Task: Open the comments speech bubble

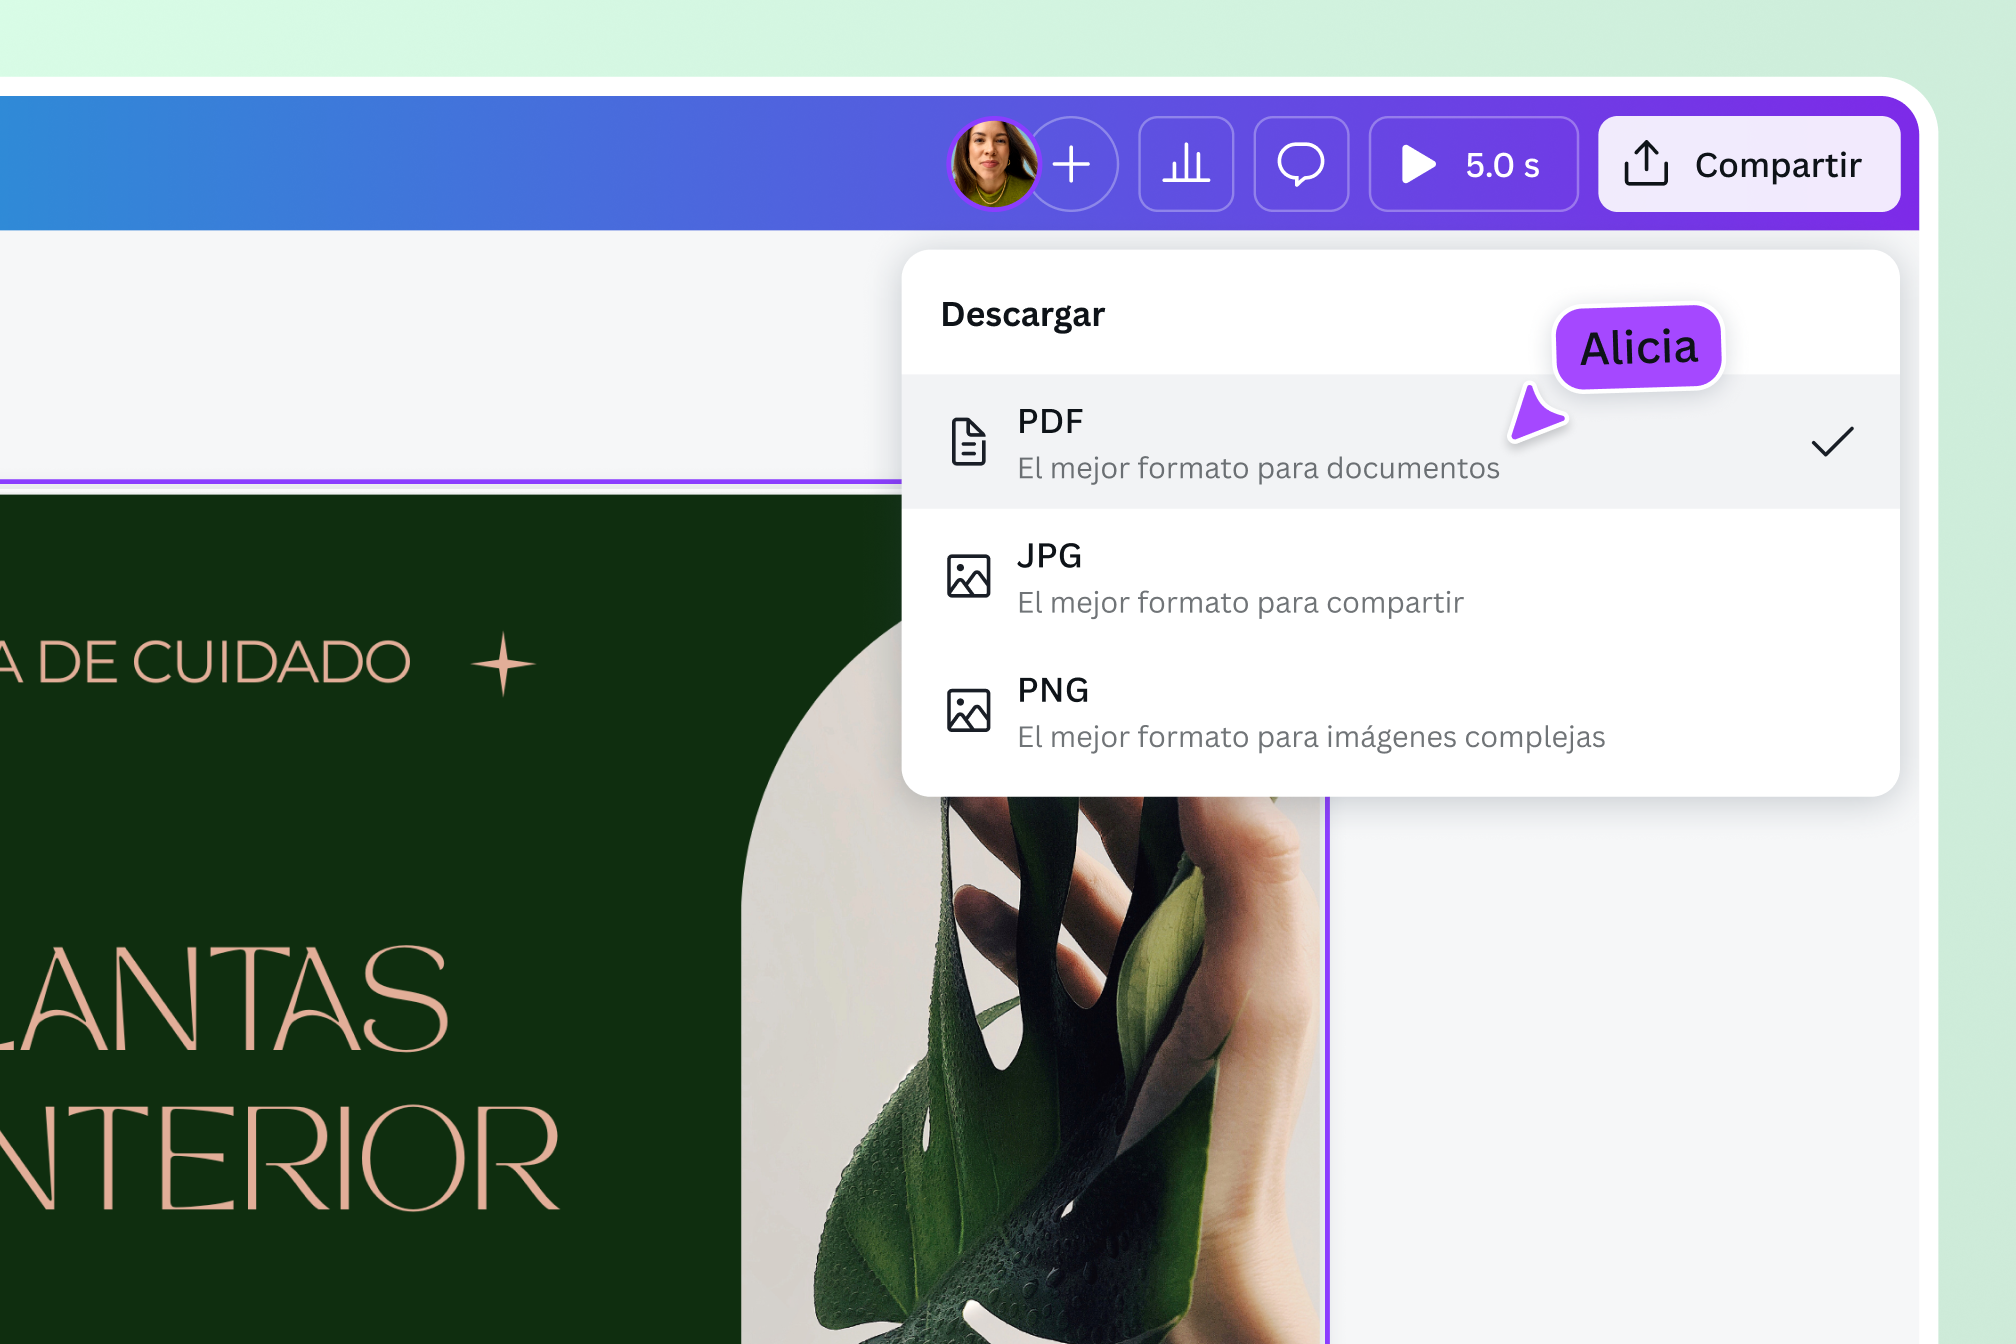Action: point(1301,164)
